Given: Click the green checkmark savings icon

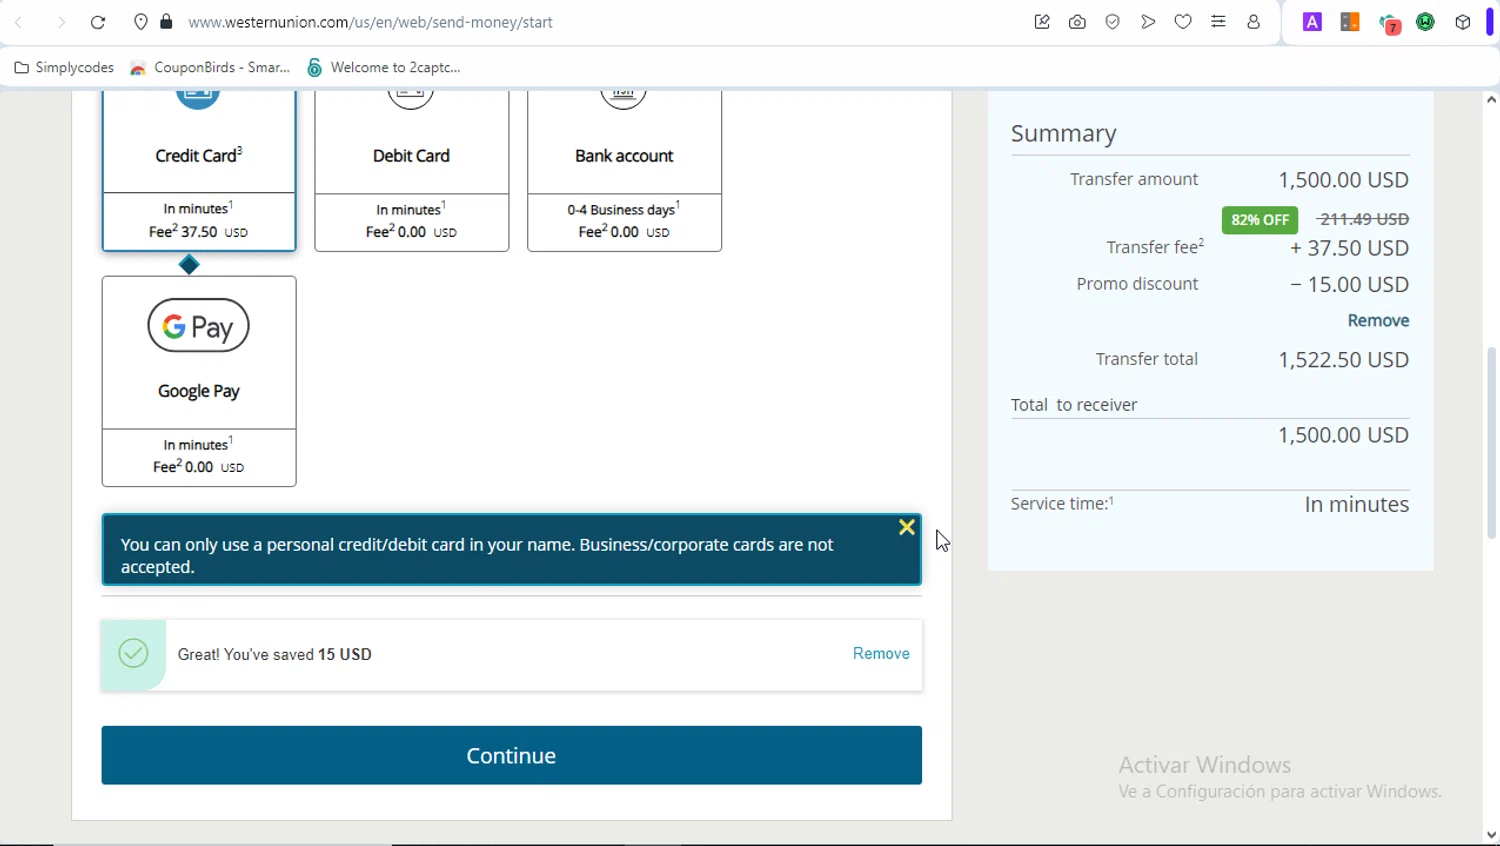Looking at the screenshot, I should pyautogui.click(x=133, y=654).
